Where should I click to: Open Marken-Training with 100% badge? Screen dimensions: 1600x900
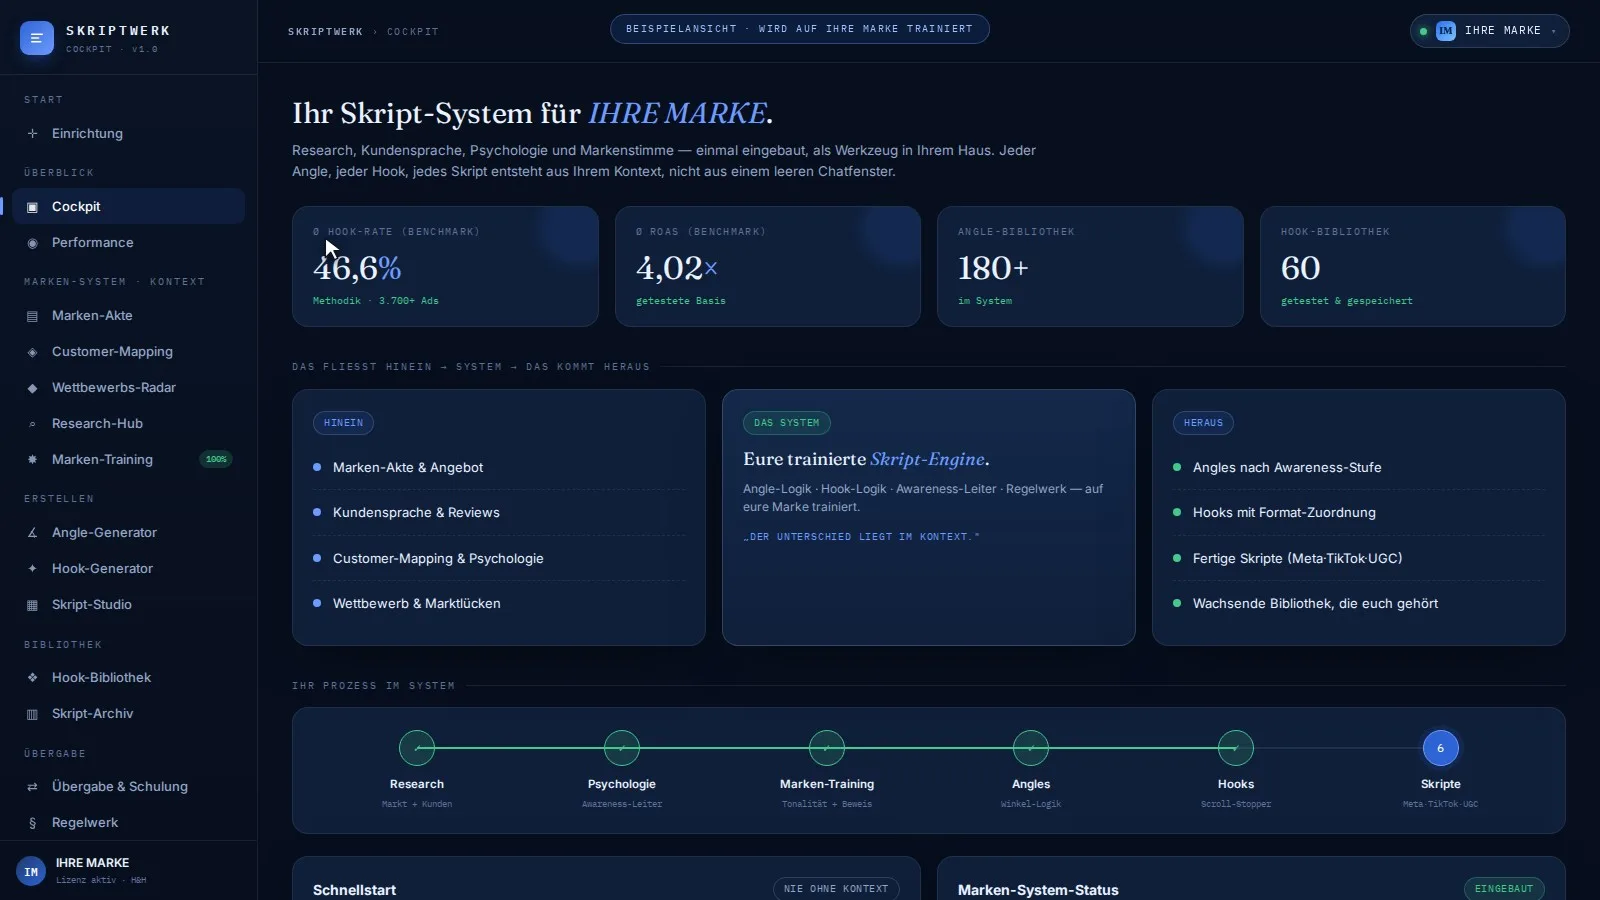(x=128, y=460)
